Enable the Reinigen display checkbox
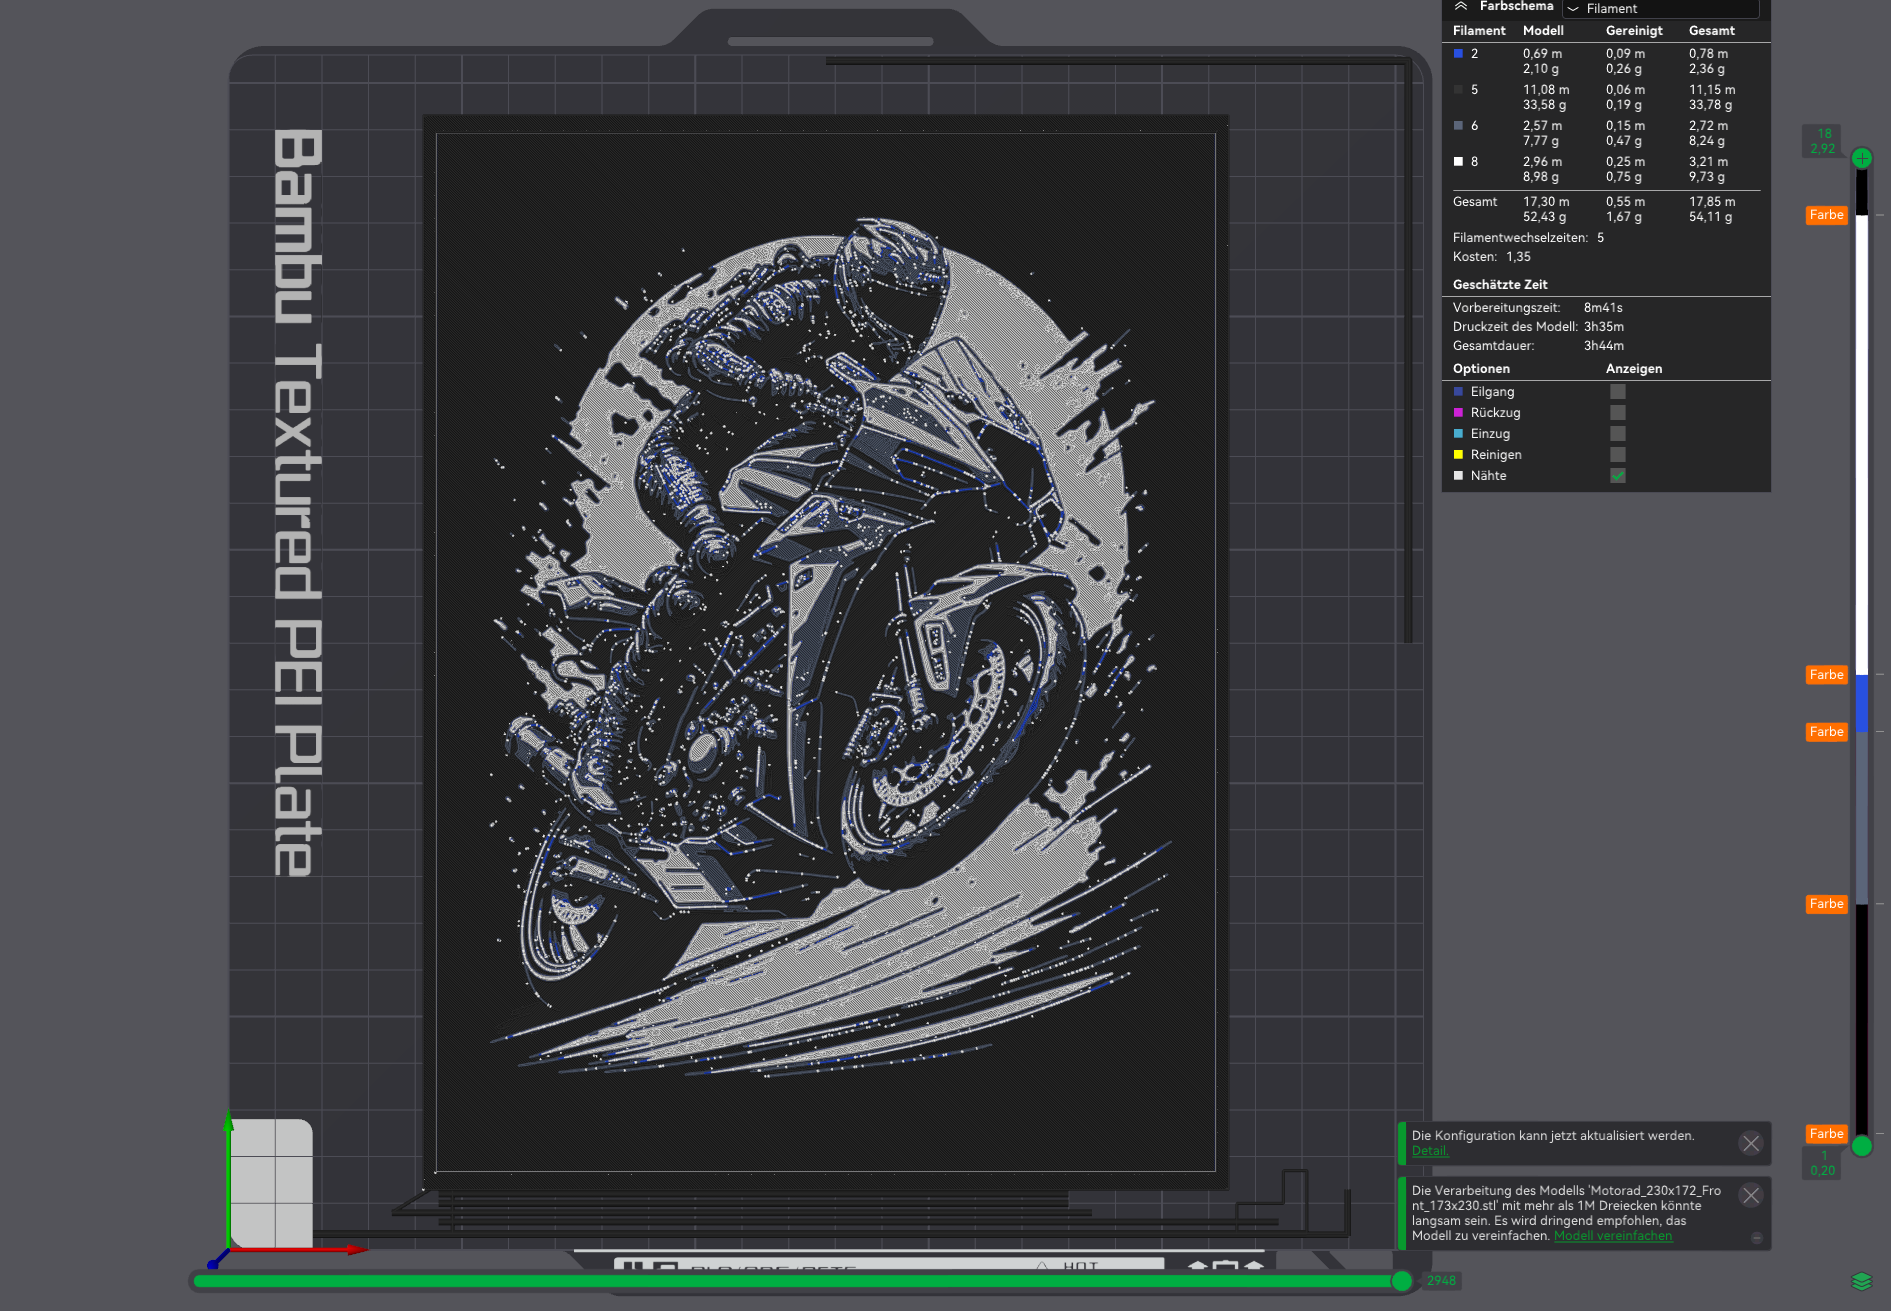This screenshot has height=1311, width=1891. click(x=1618, y=455)
